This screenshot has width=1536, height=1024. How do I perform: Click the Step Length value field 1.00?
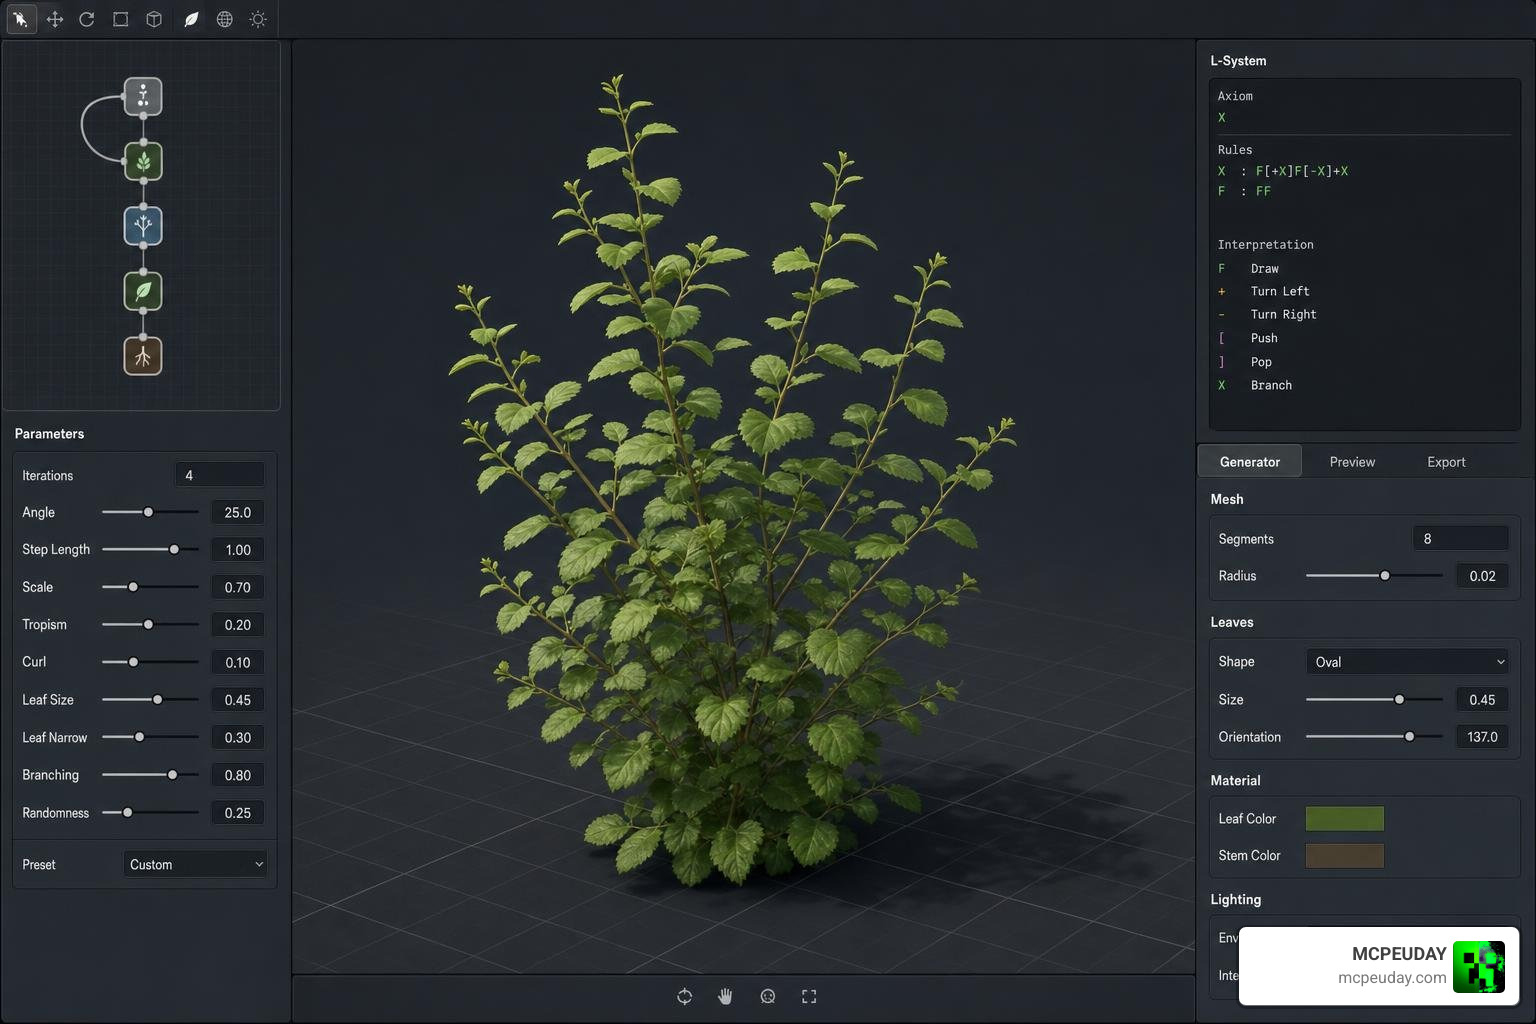point(238,550)
